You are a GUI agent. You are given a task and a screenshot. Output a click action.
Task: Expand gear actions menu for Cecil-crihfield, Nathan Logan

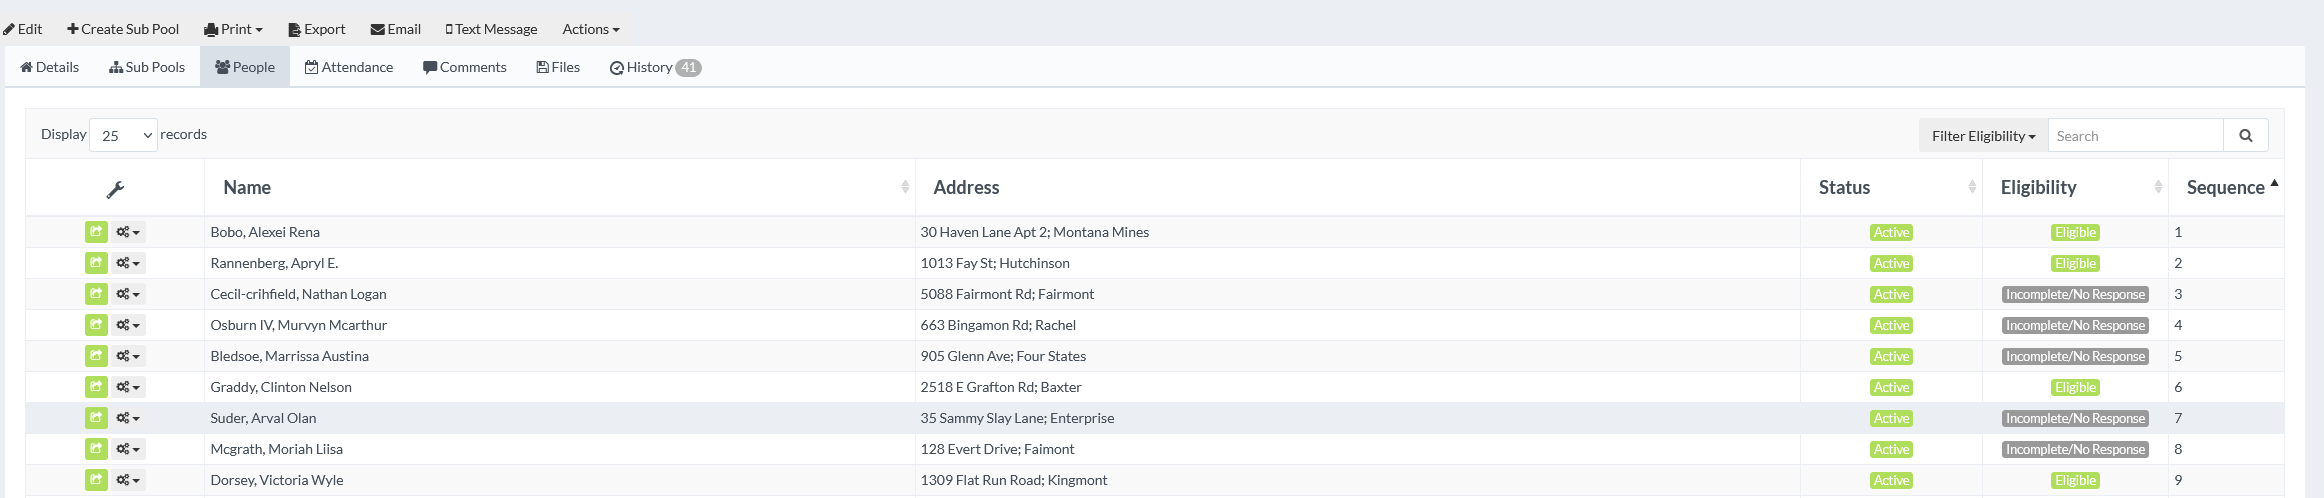128,294
